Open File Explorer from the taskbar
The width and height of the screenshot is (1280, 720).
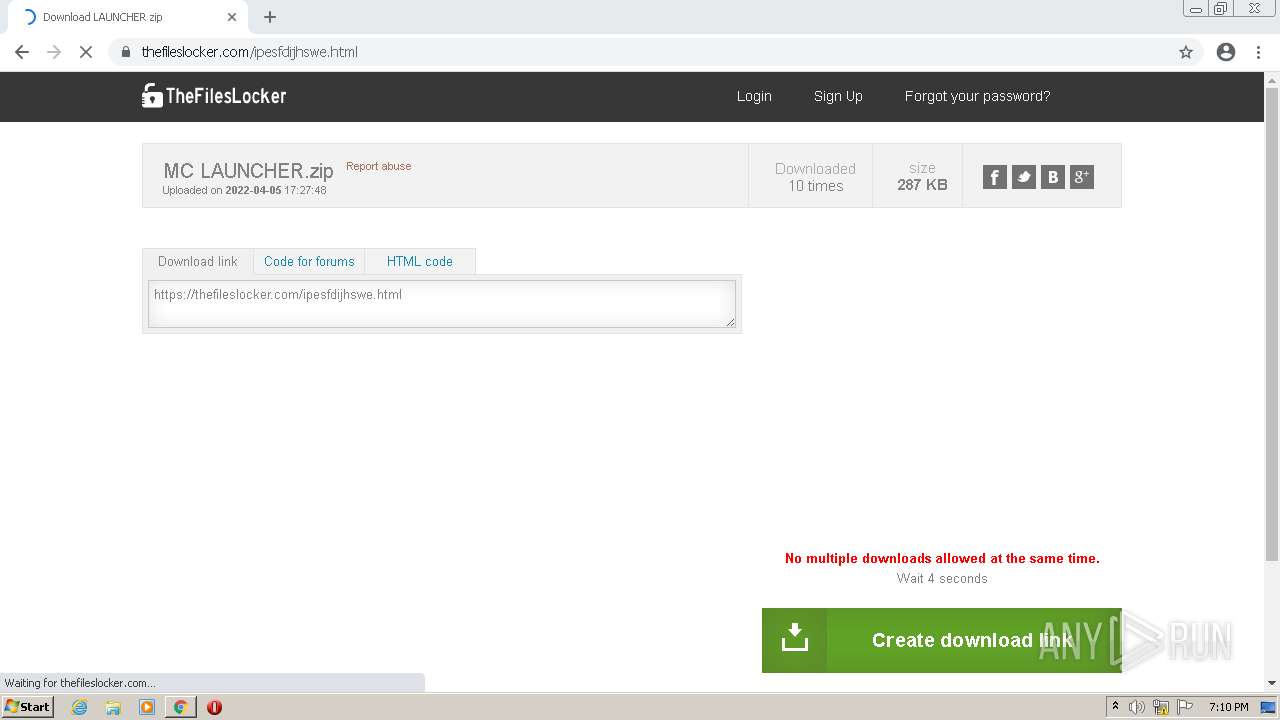tap(113, 707)
